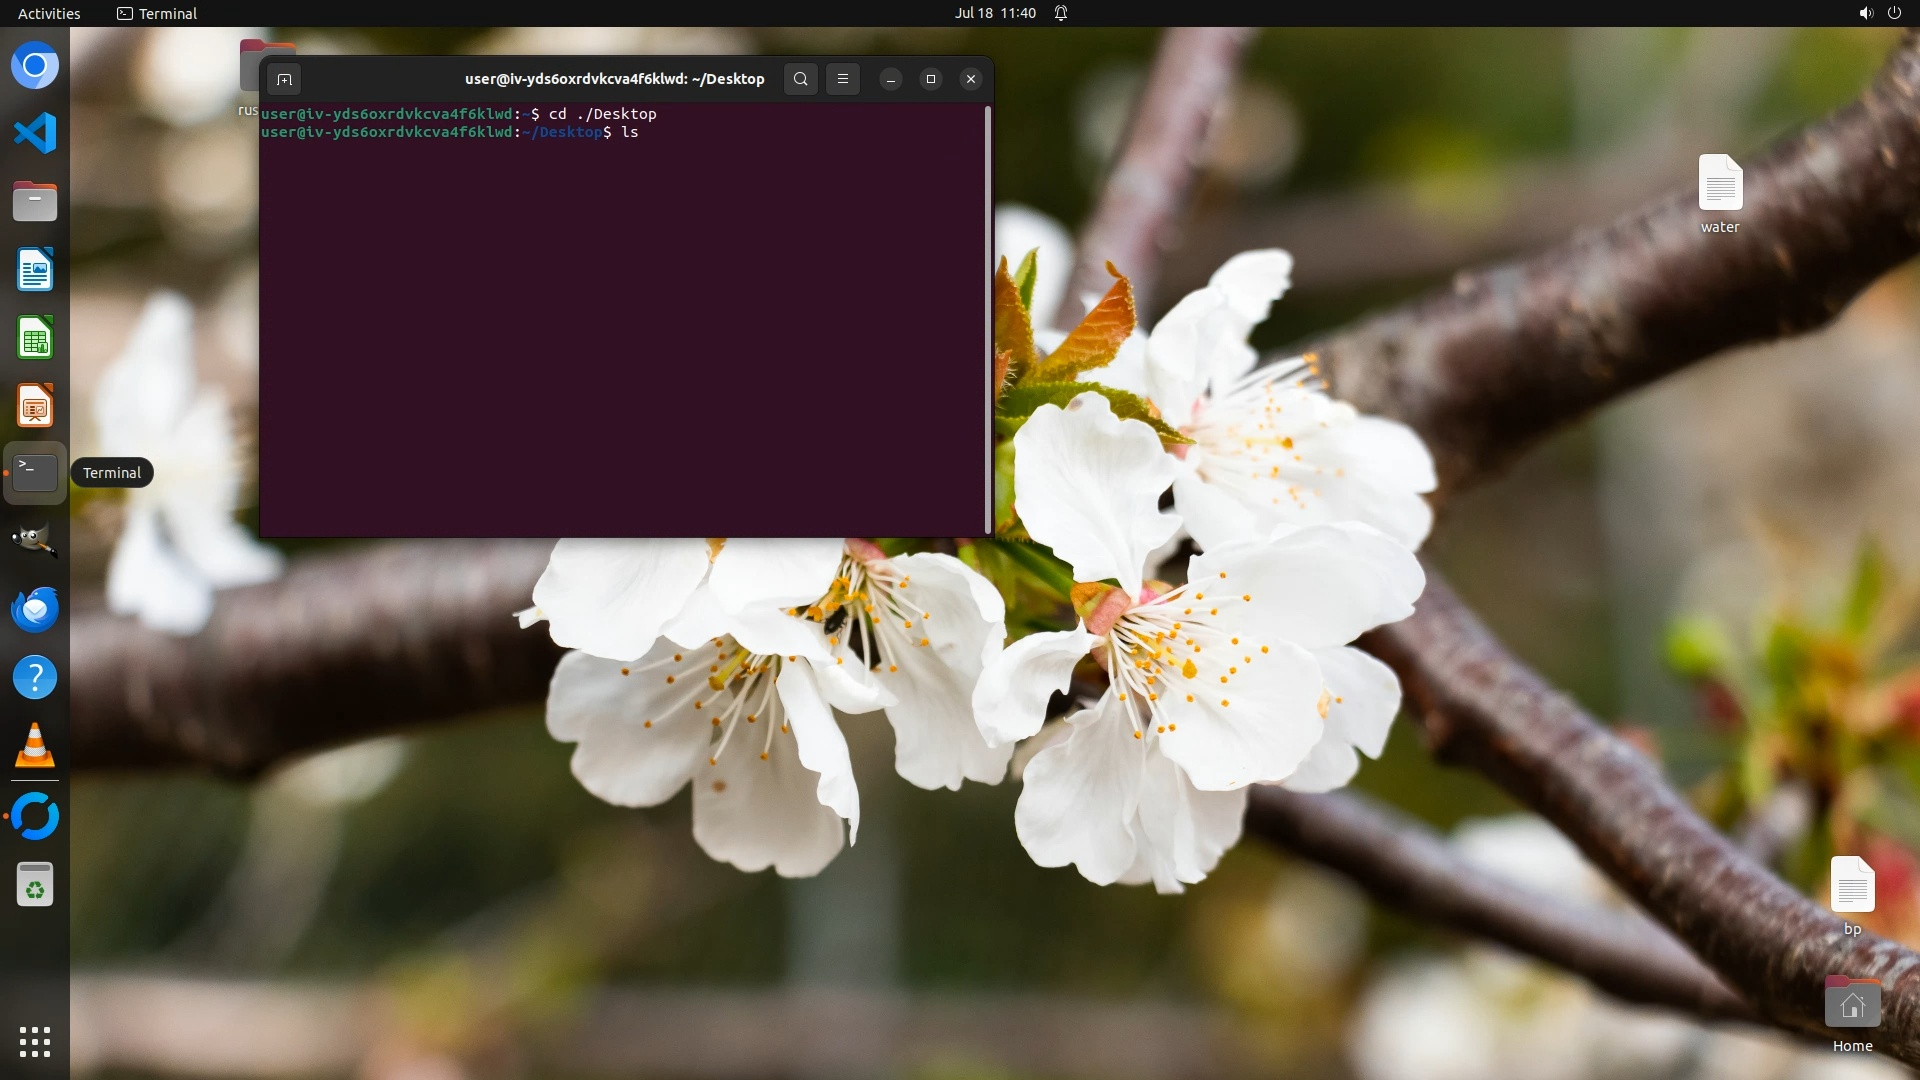Viewport: 1920px width, 1080px height.
Task: Expand the system volume and power menu
Action: coord(1879,13)
